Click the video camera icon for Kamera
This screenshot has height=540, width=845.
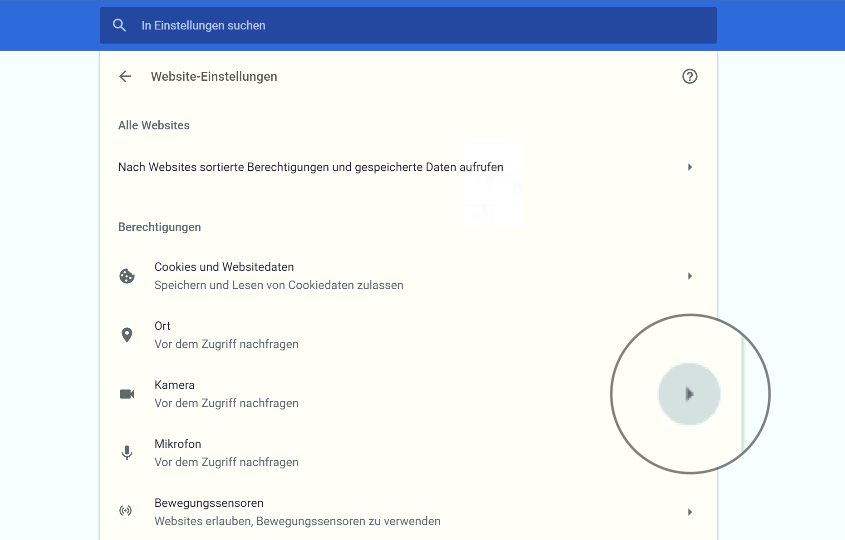pos(127,394)
